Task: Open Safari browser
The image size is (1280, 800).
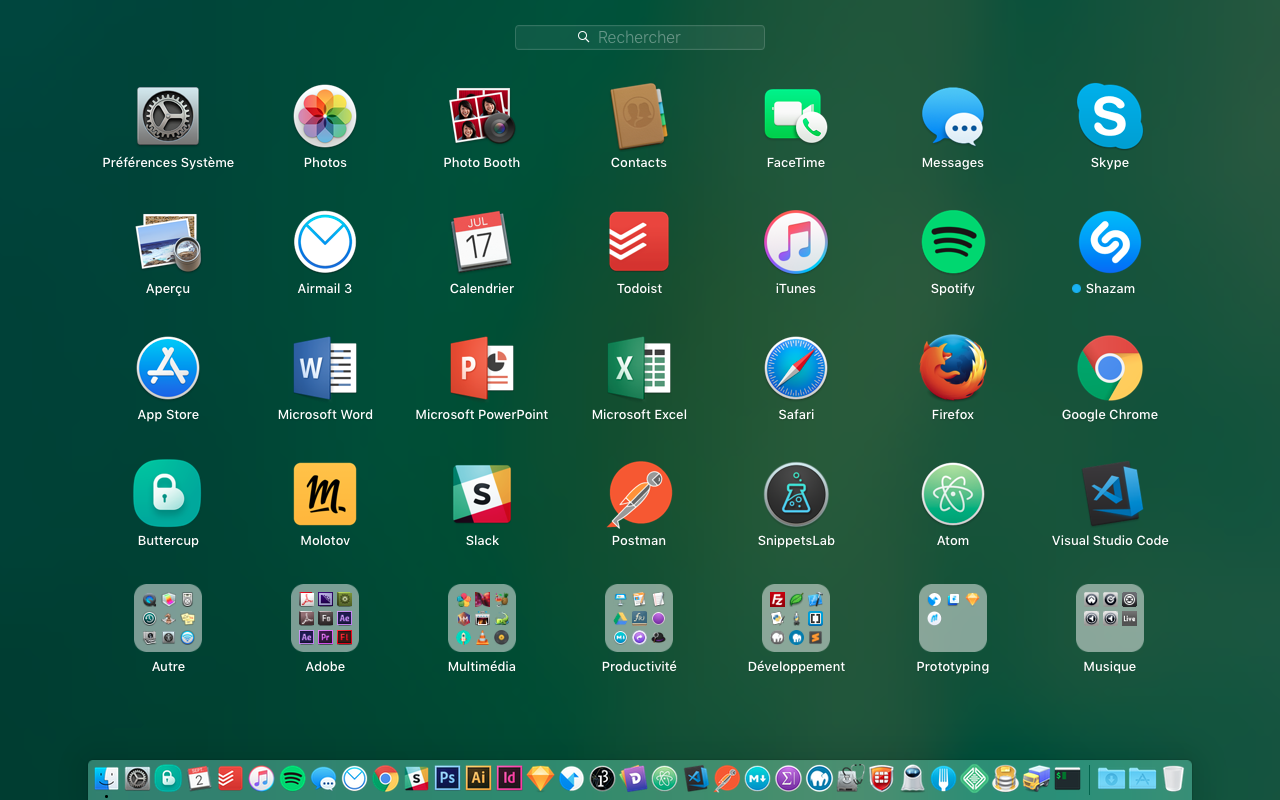Action: pos(796,369)
